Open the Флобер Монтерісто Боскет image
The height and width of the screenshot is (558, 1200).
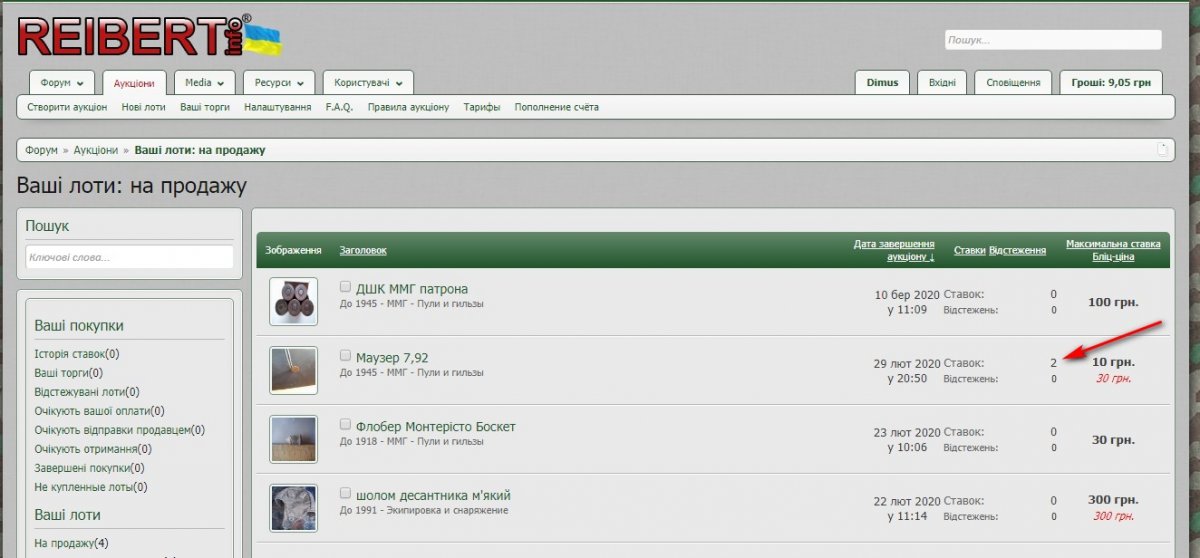[x=293, y=439]
